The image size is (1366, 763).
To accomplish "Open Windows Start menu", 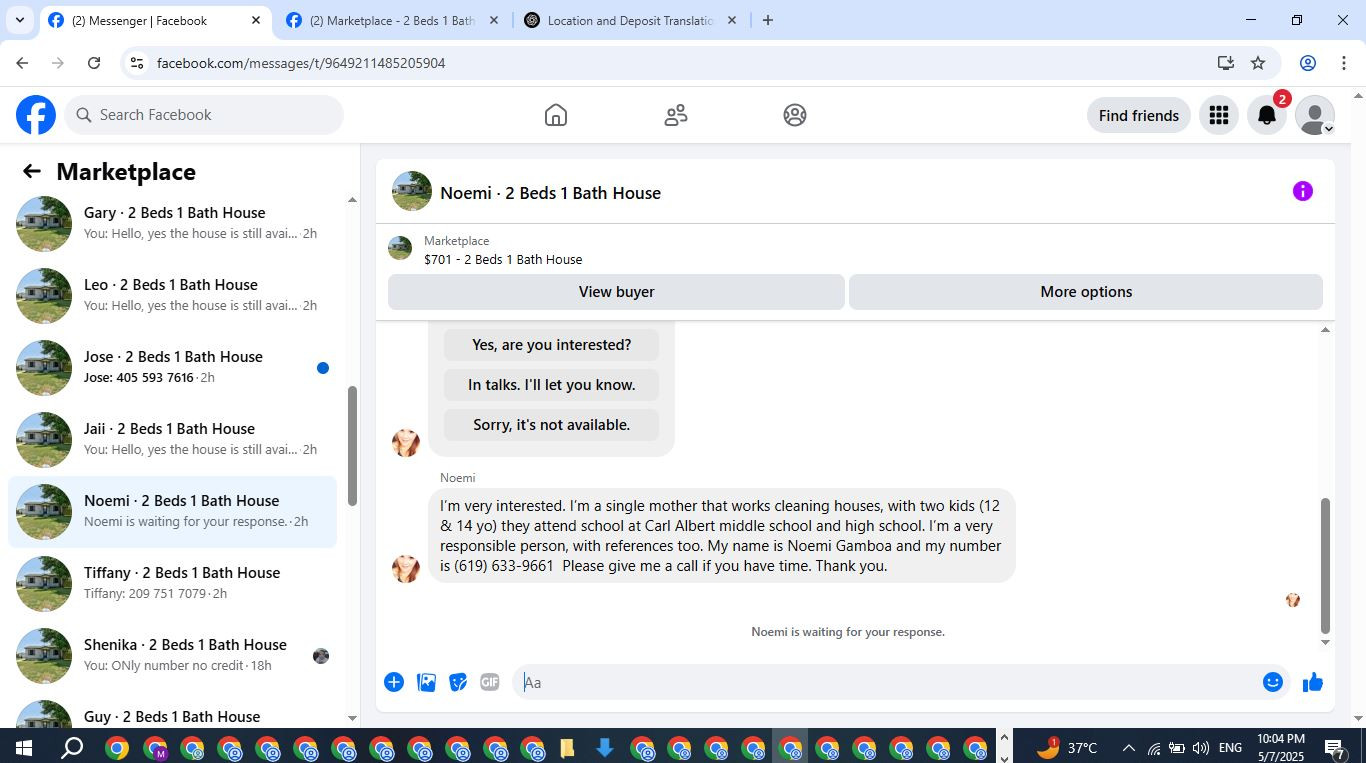I will pyautogui.click(x=23, y=747).
